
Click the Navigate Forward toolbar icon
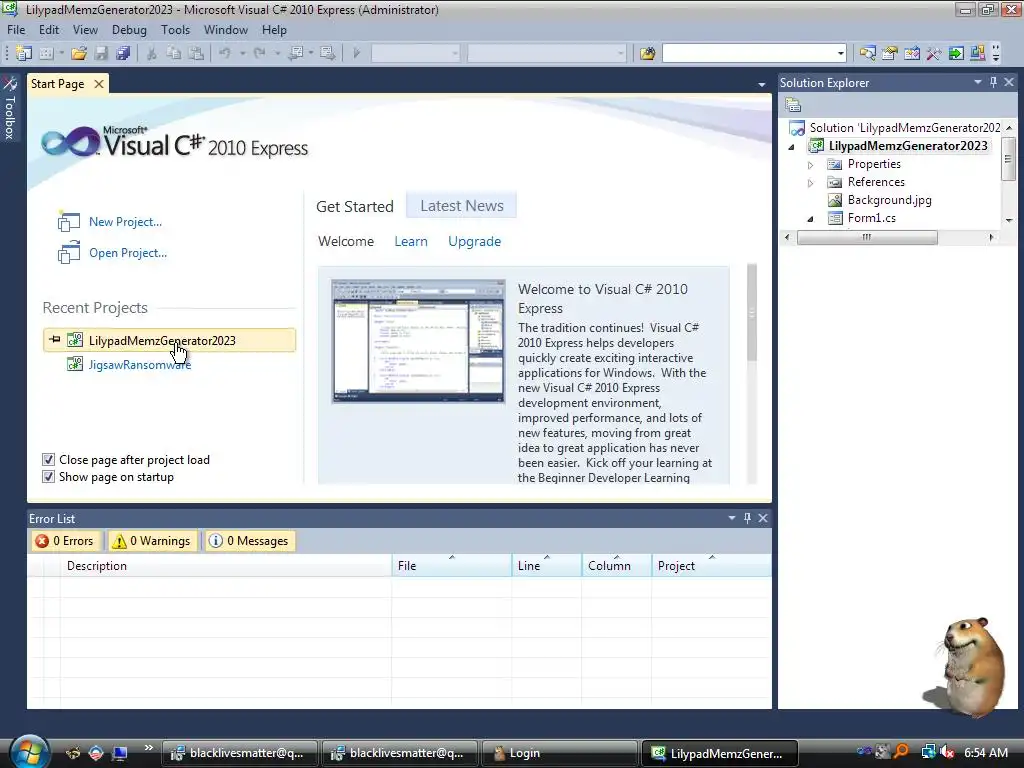tap(328, 53)
